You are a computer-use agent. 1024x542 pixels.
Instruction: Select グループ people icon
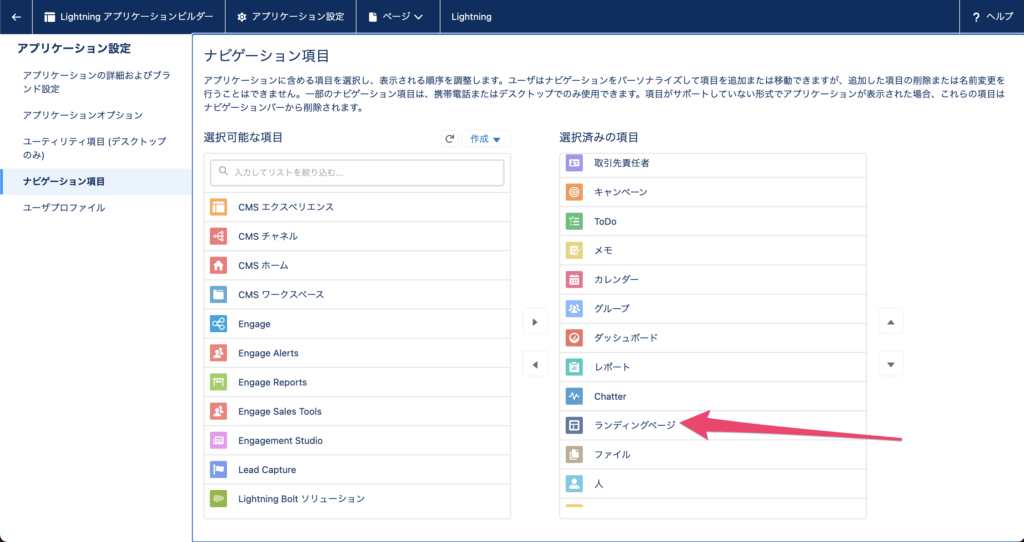coord(574,308)
